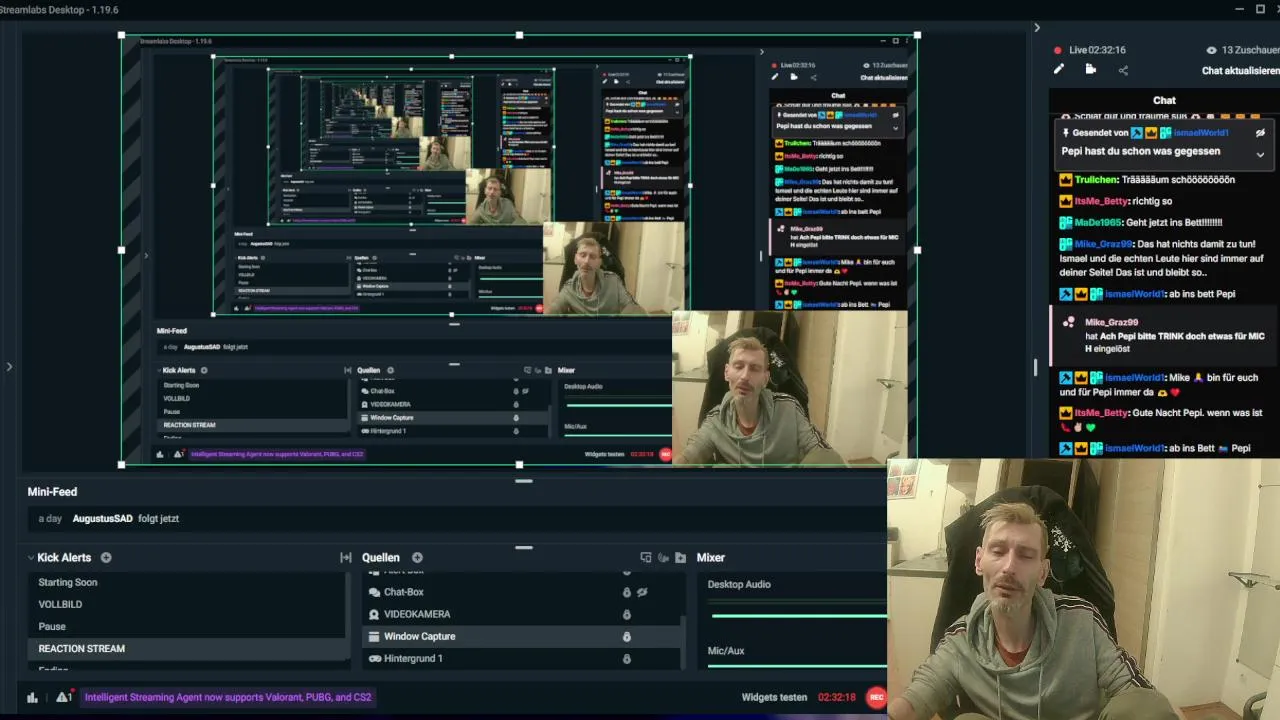
Task: Click the large webcam overlay
Action: pyautogui.click(x=1083, y=589)
